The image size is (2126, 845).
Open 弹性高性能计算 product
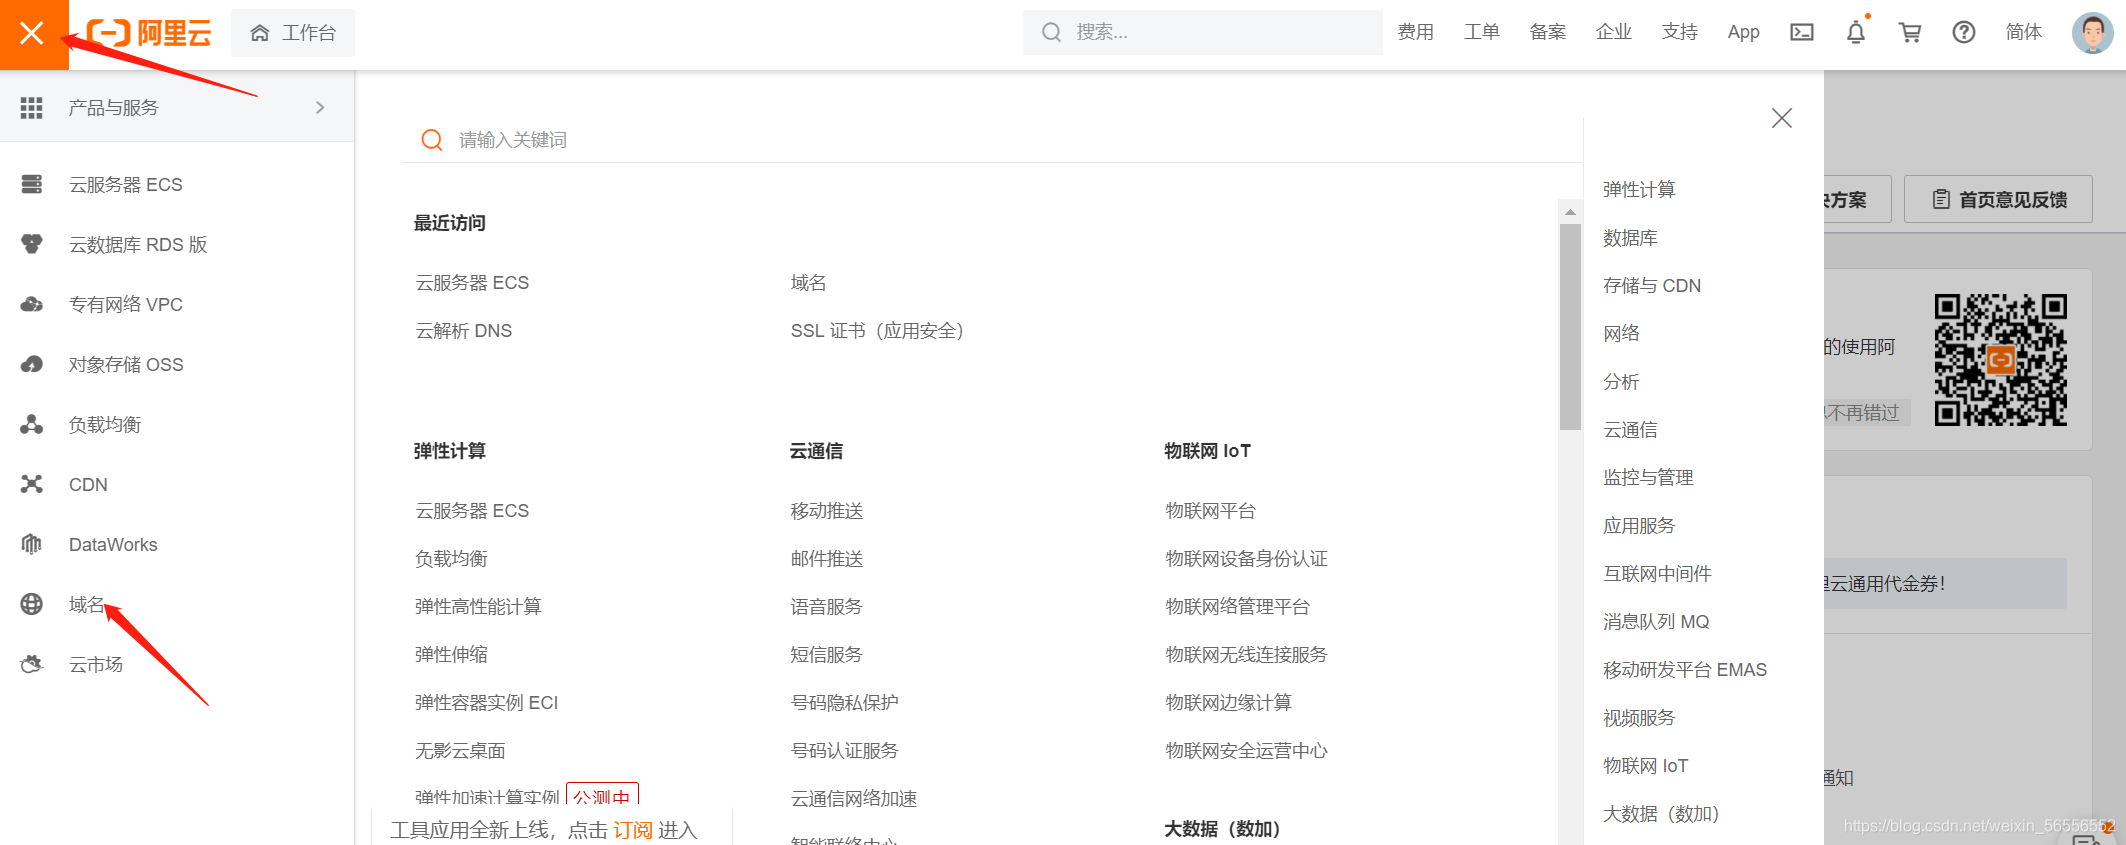tap(478, 607)
